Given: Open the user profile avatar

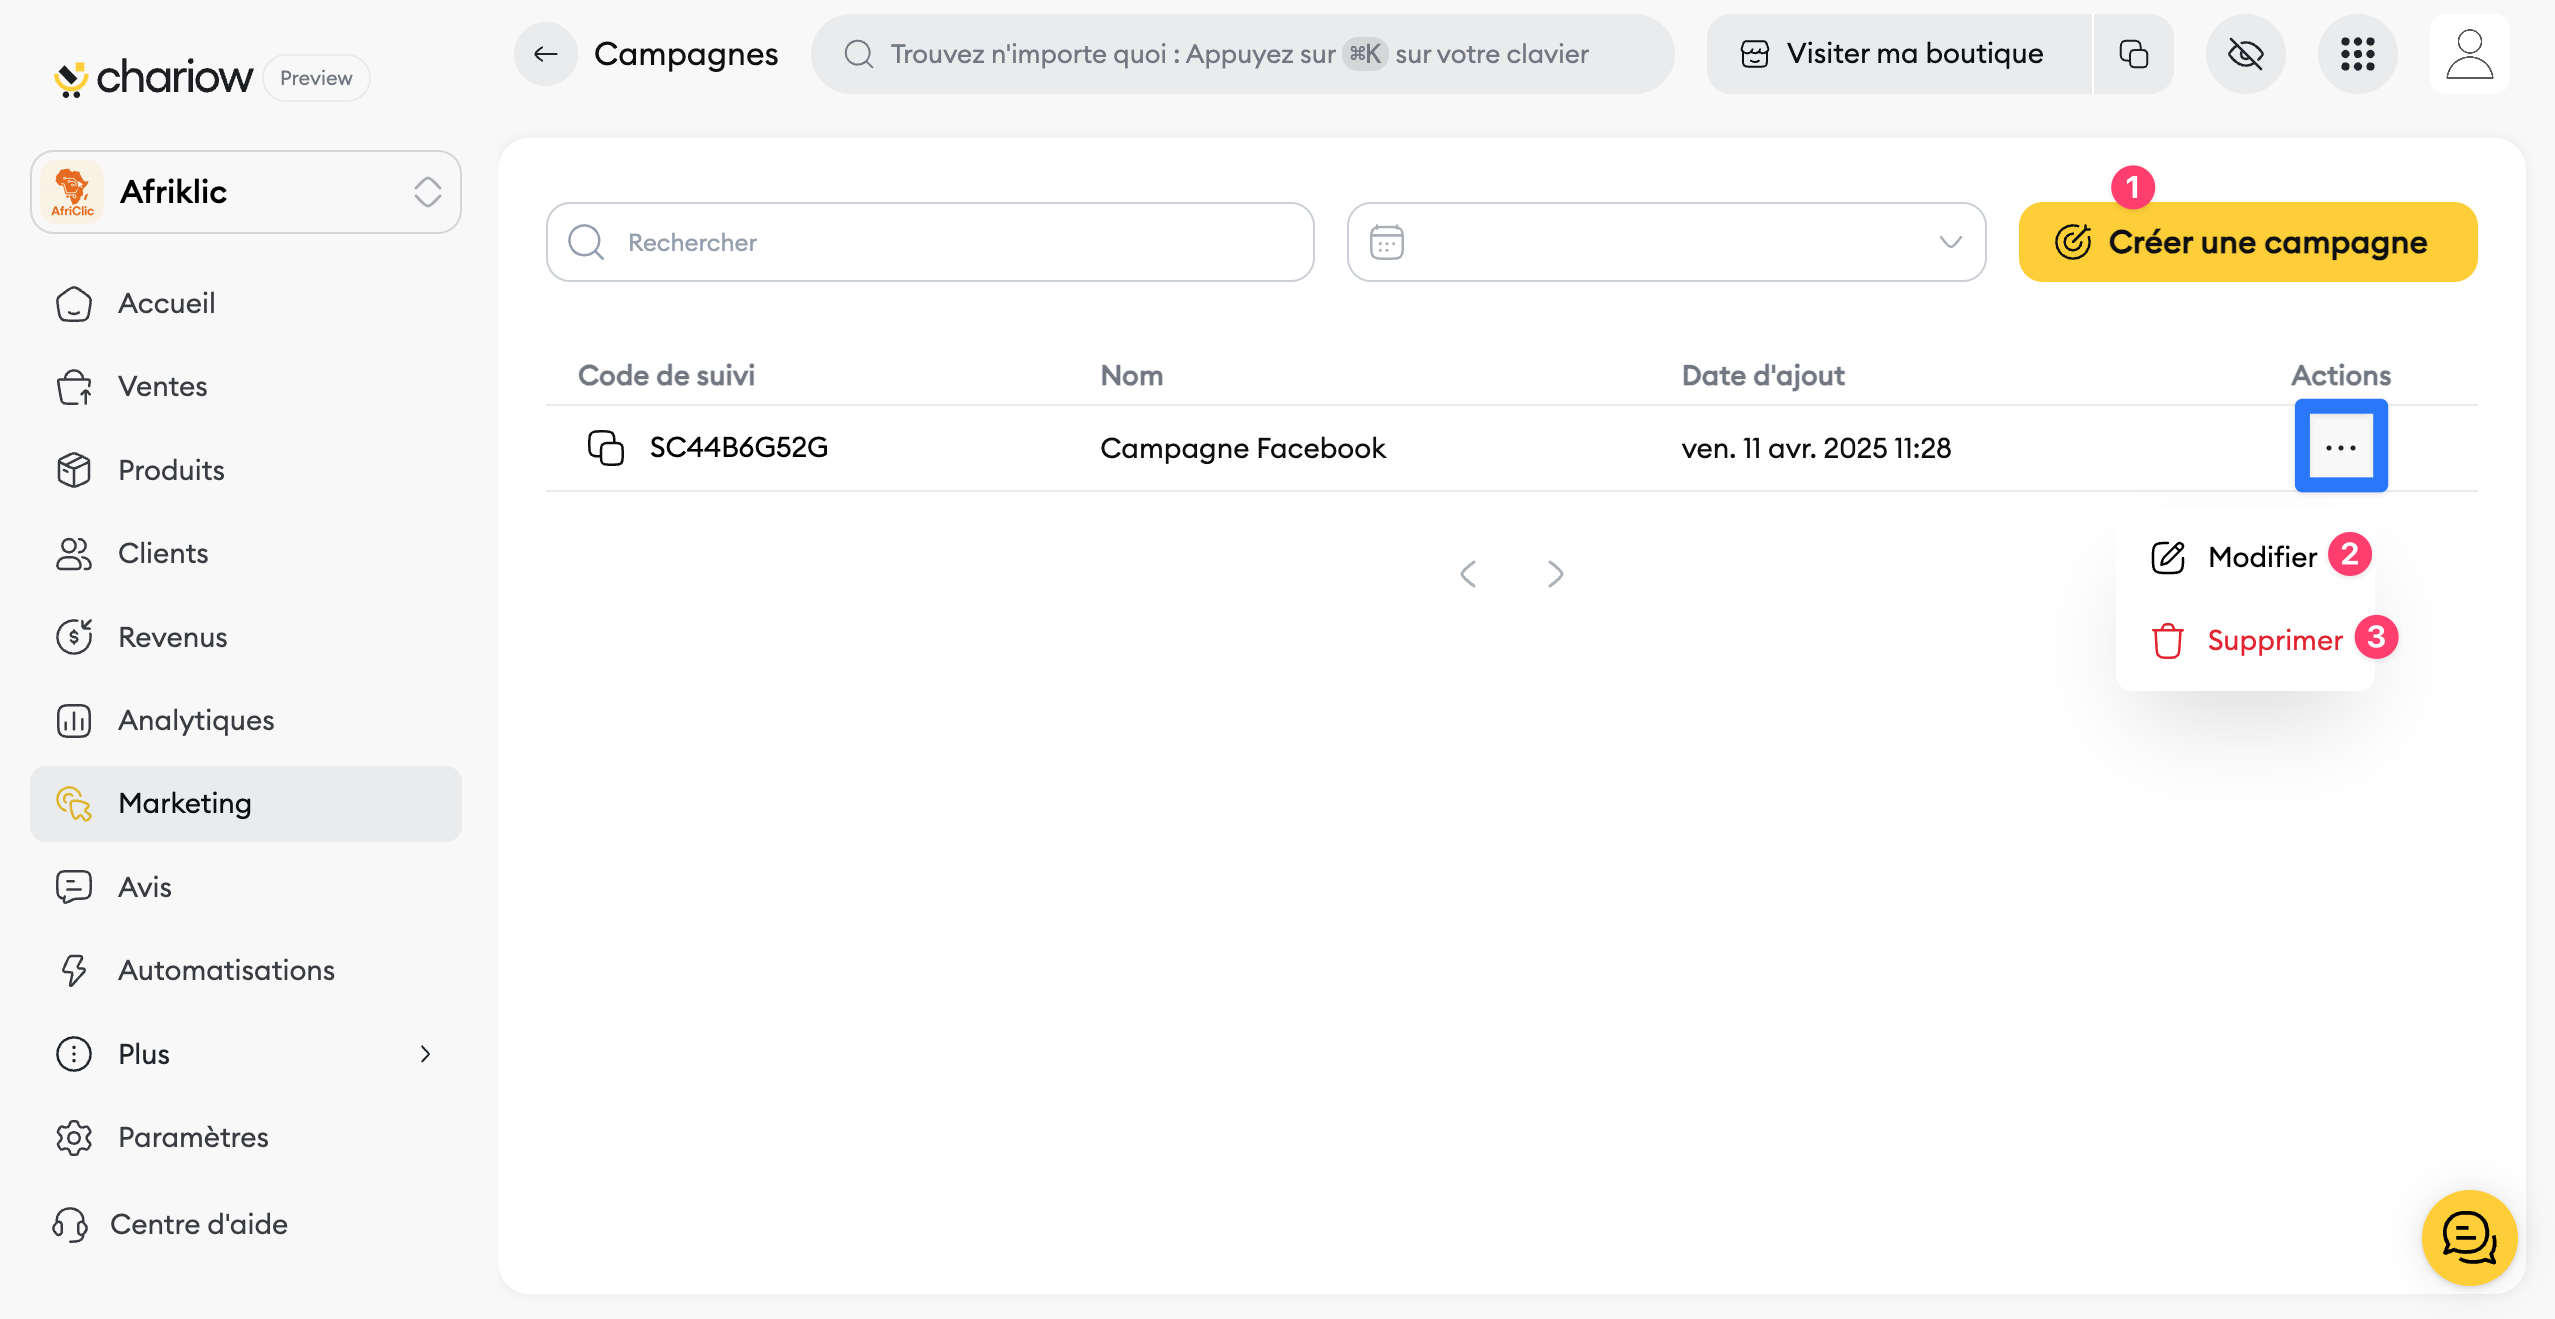Looking at the screenshot, I should [2469, 54].
